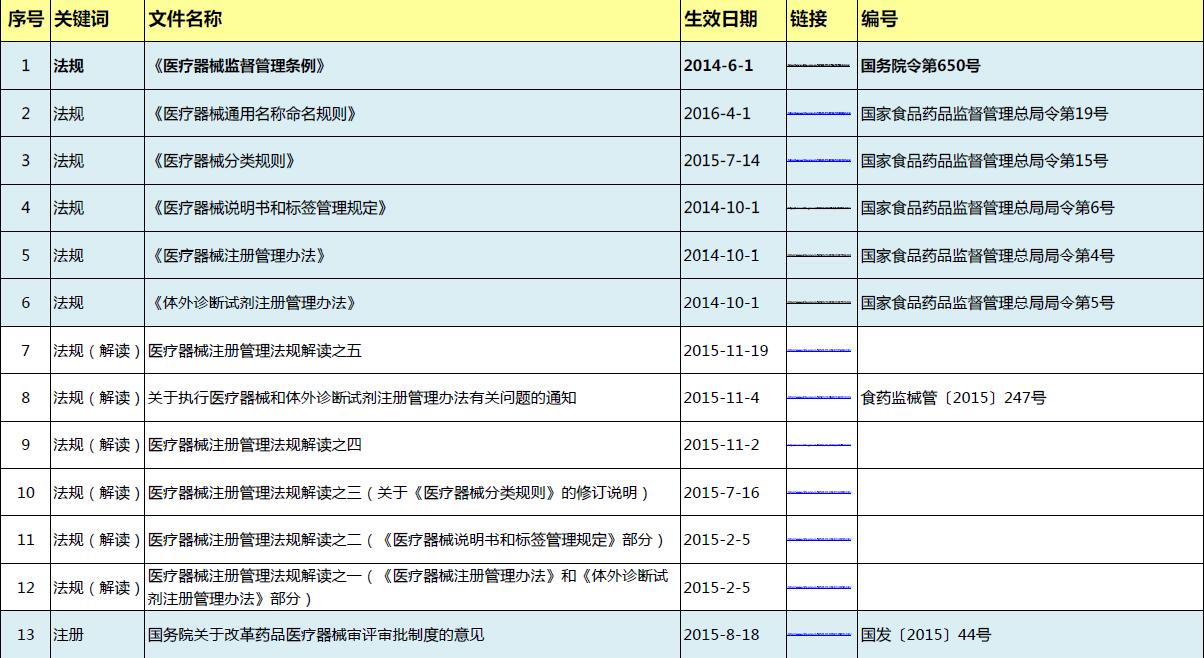Select the 编号 column header
Image resolution: width=1204 pixels, height=658 pixels.
pos(1030,20)
